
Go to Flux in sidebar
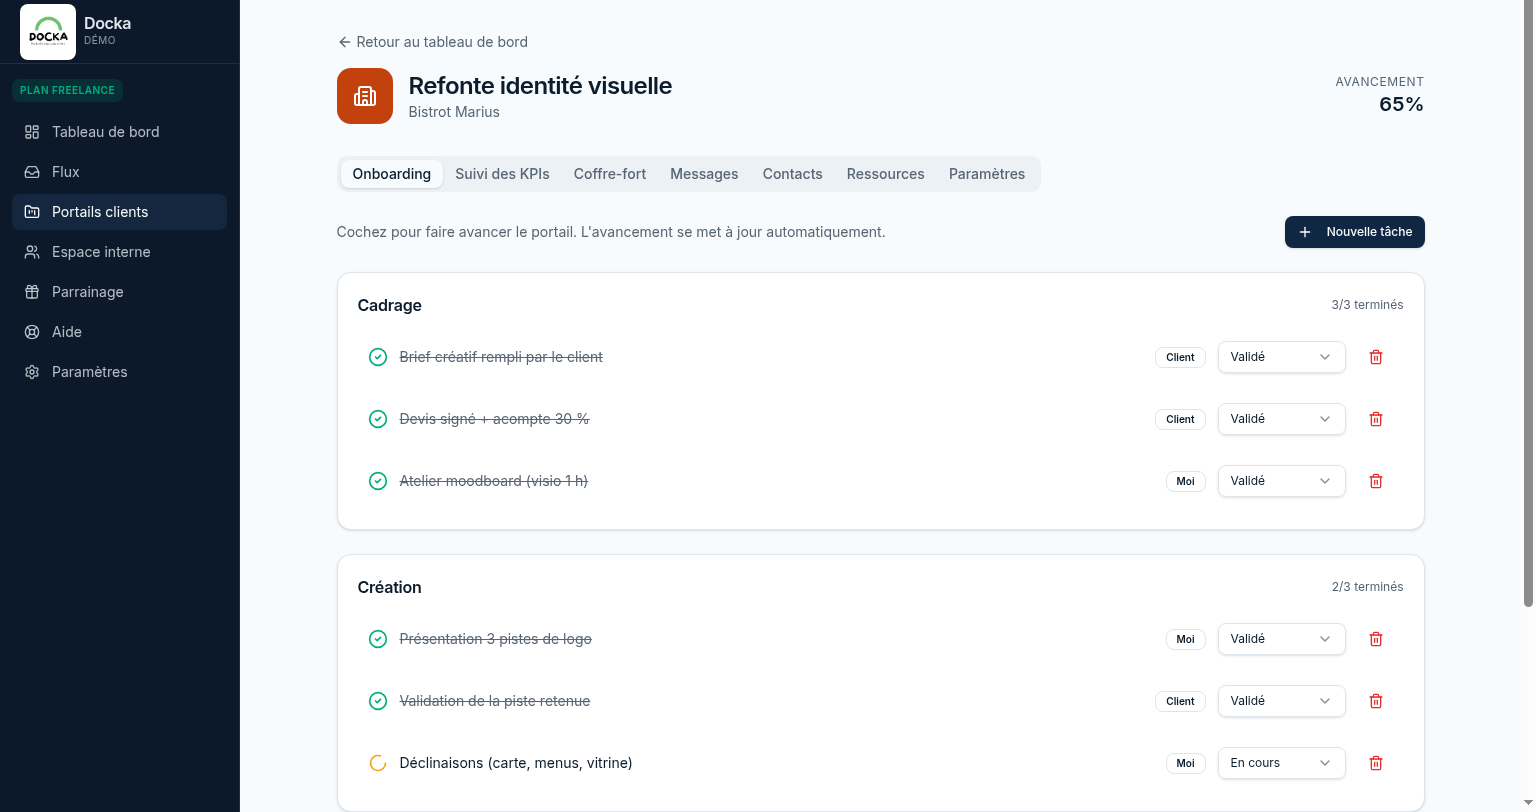tap(120, 172)
